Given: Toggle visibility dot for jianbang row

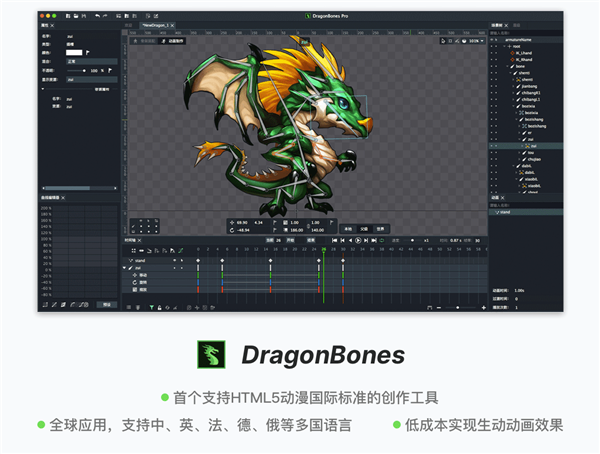Looking at the screenshot, I should (x=492, y=86).
